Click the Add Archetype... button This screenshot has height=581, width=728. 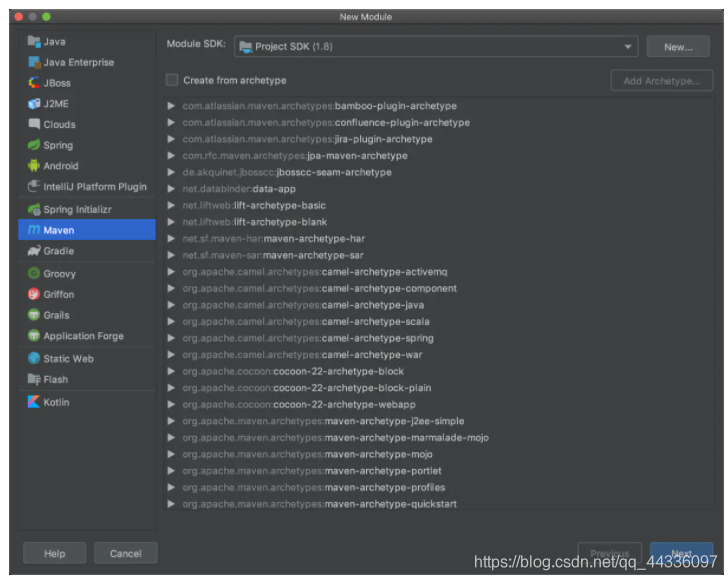pos(662,80)
